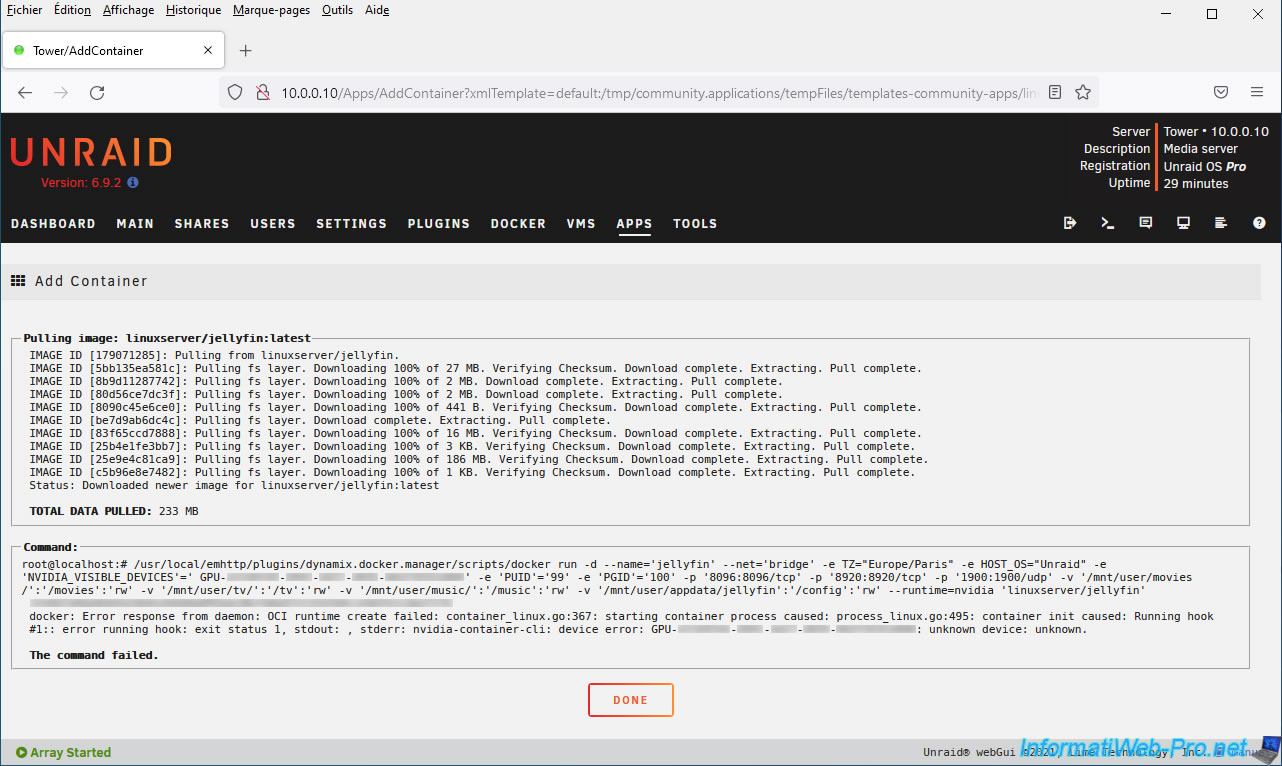This screenshot has width=1282, height=766.
Task: Click the version info icon
Action: pos(133,183)
